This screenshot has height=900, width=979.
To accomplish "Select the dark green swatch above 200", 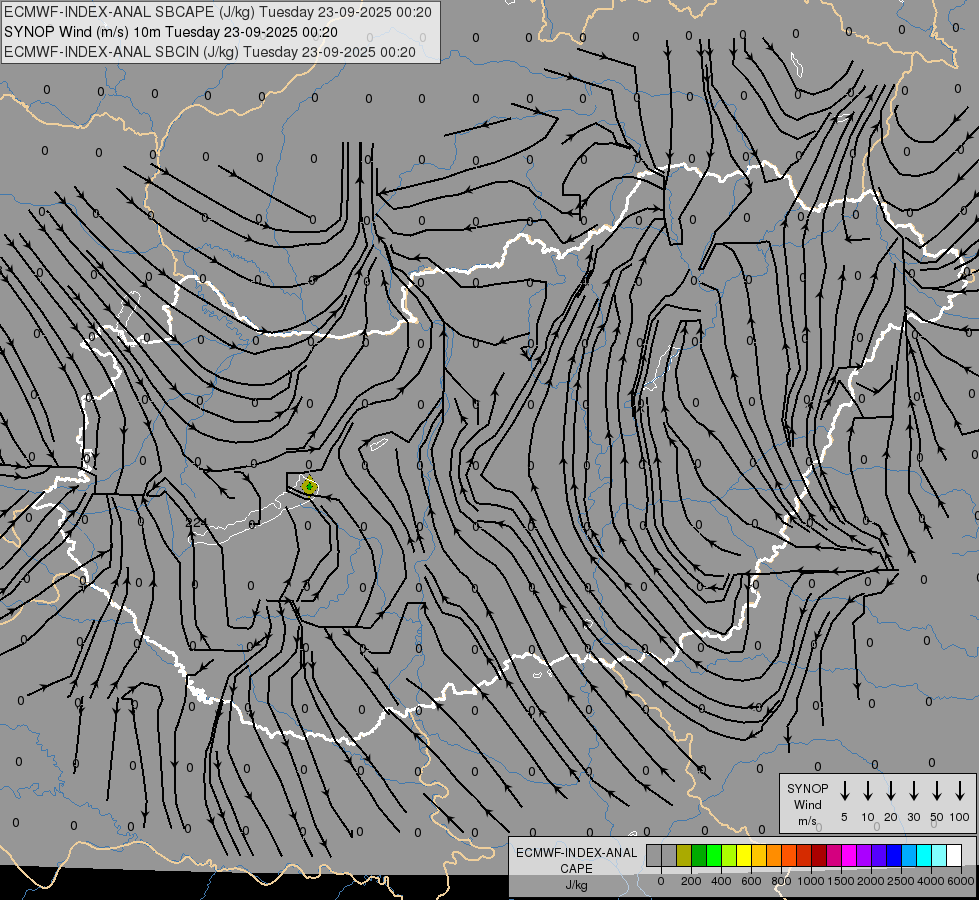I will point(699,855).
